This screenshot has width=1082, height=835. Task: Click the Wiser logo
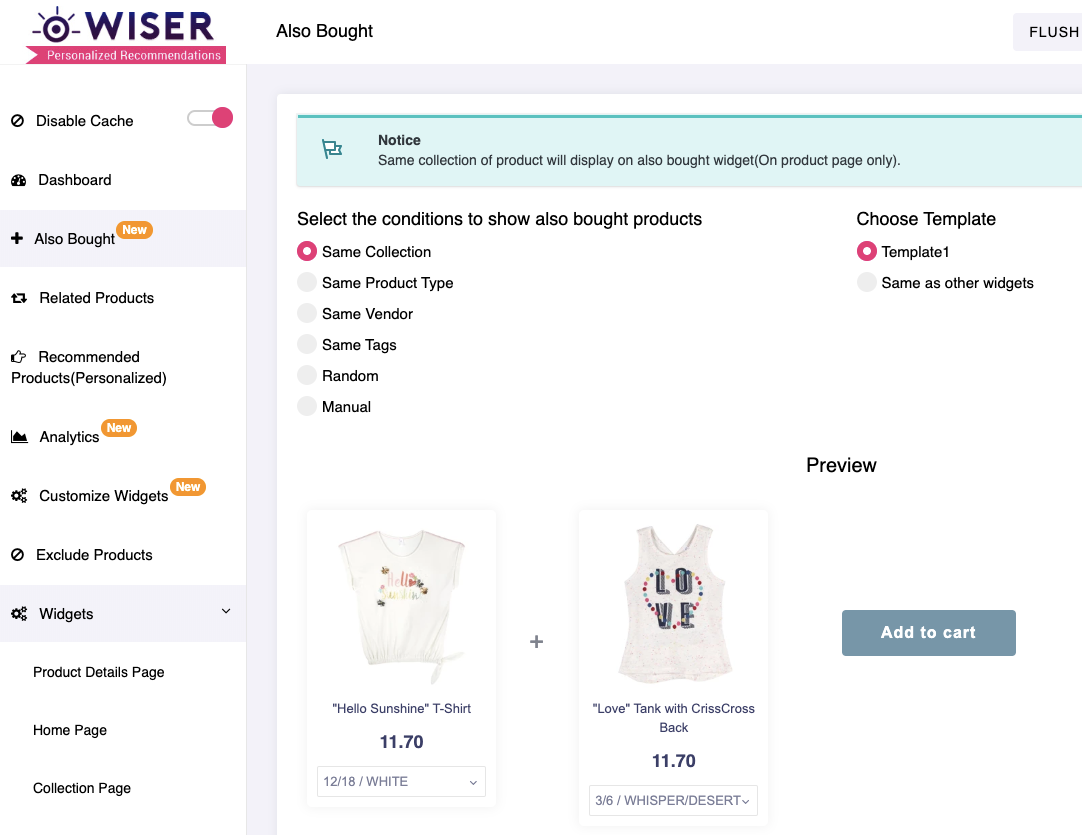(126, 35)
